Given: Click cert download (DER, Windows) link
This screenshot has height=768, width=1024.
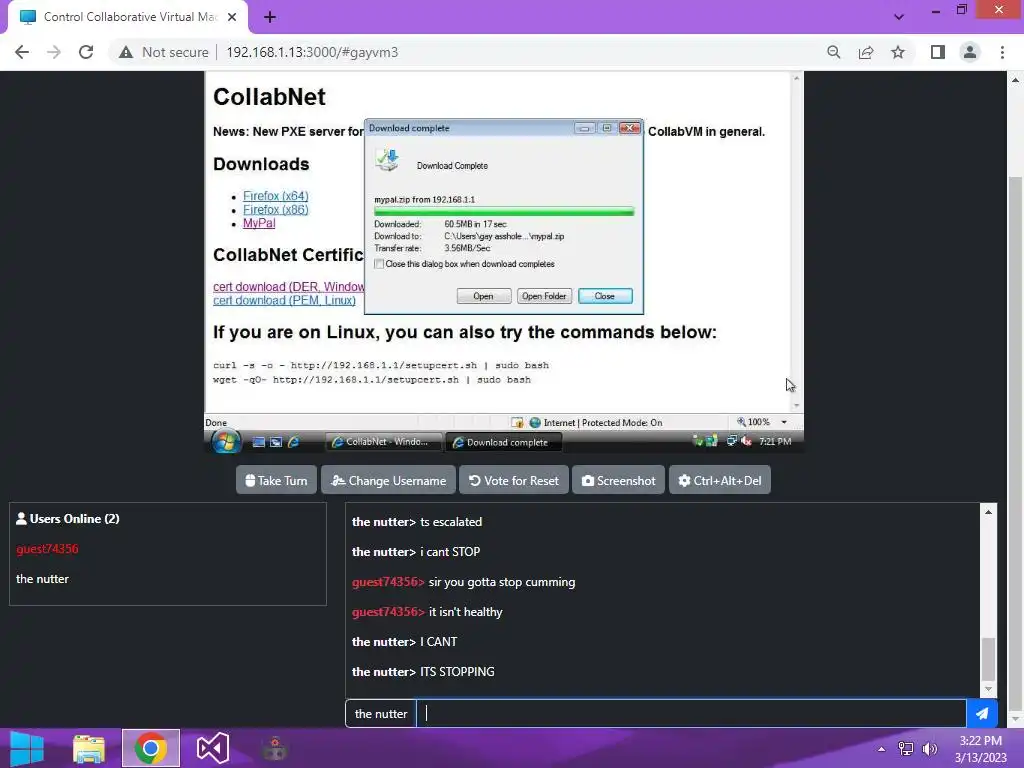Looking at the screenshot, I should coord(289,287).
